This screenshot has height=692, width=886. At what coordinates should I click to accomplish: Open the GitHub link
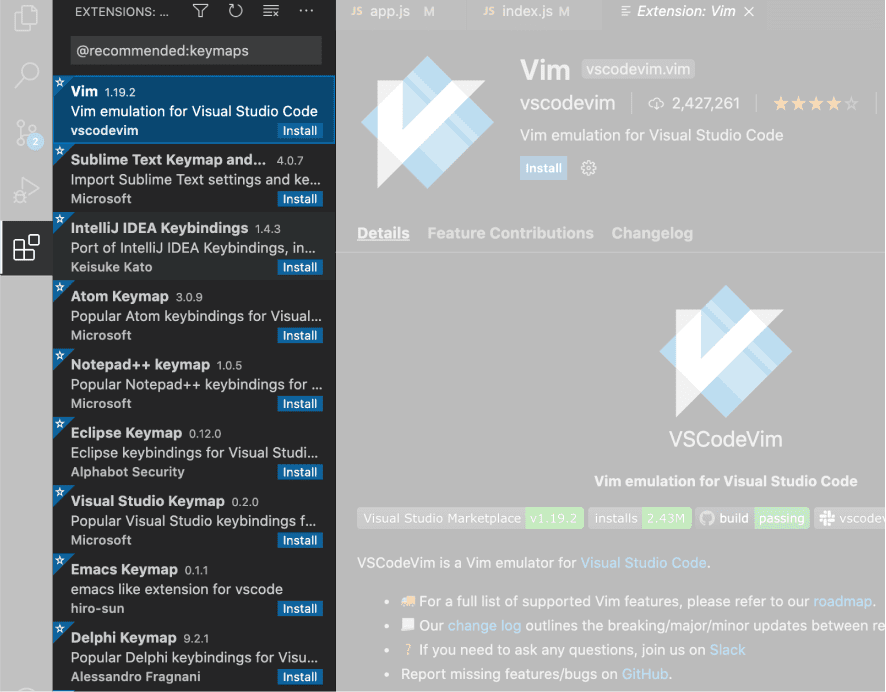[645, 674]
